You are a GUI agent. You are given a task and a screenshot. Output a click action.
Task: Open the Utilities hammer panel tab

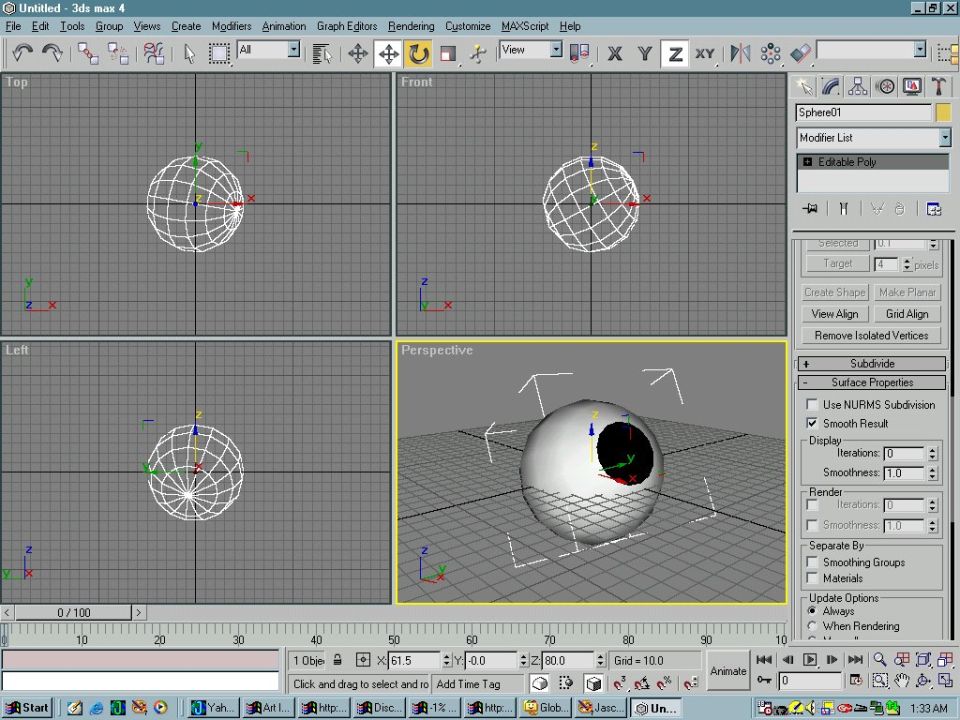[939, 86]
